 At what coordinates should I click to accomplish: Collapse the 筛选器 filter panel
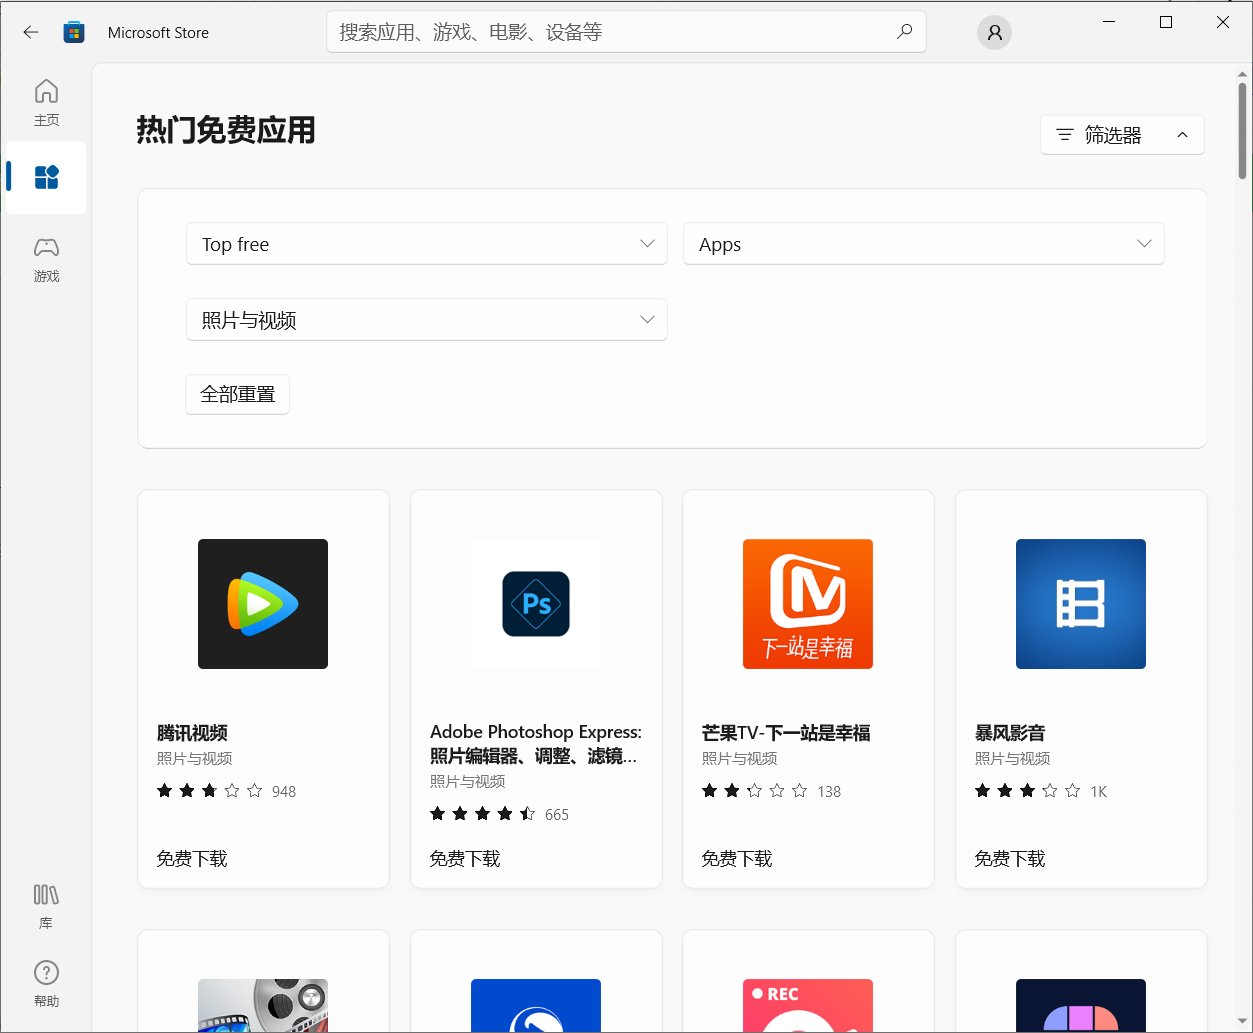1121,134
